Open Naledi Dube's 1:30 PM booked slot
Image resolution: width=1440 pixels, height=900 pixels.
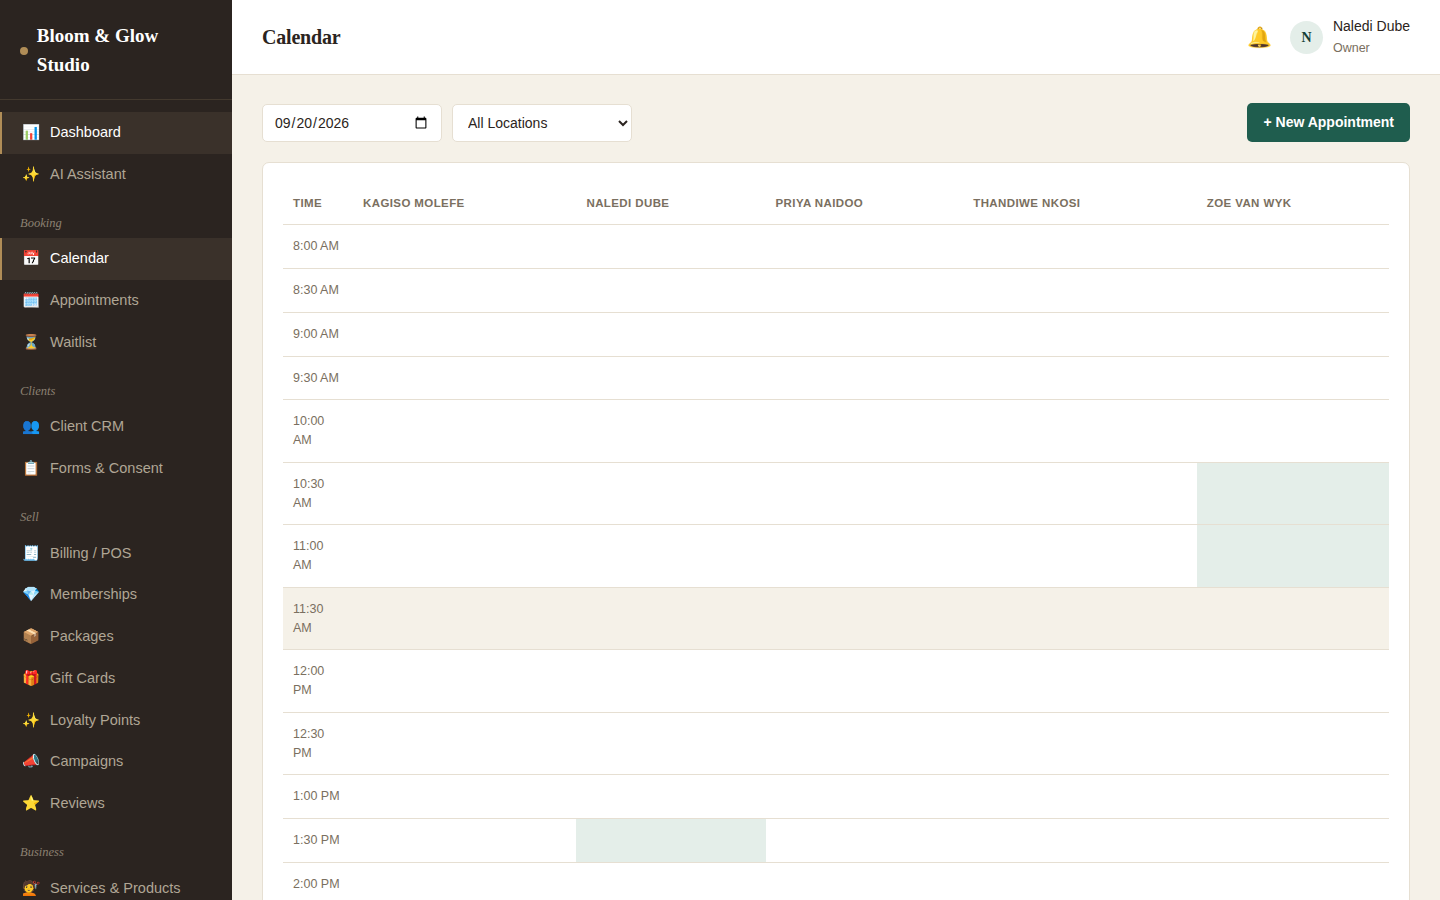671,840
